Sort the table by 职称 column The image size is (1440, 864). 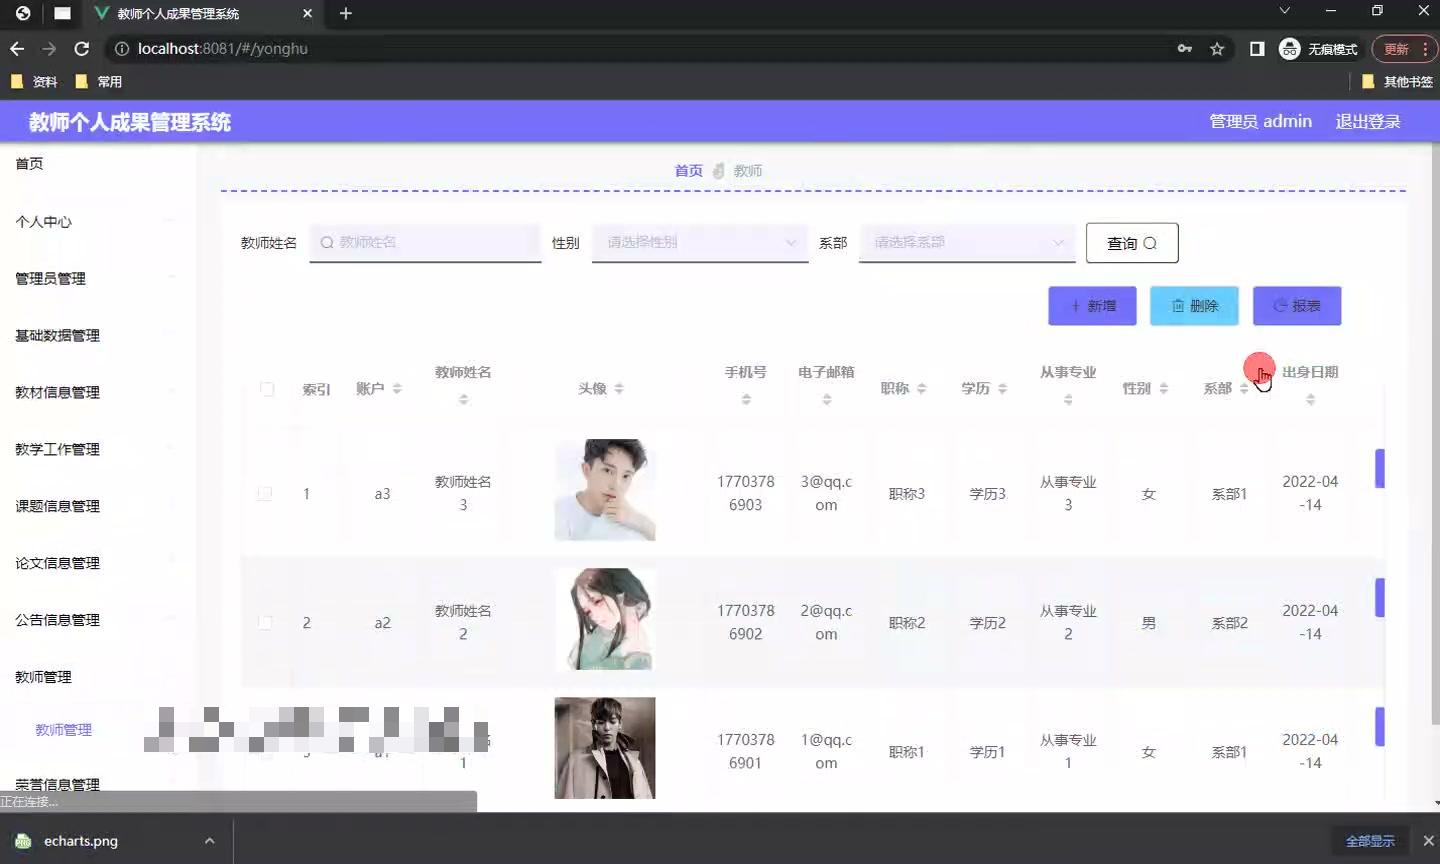[x=922, y=388]
